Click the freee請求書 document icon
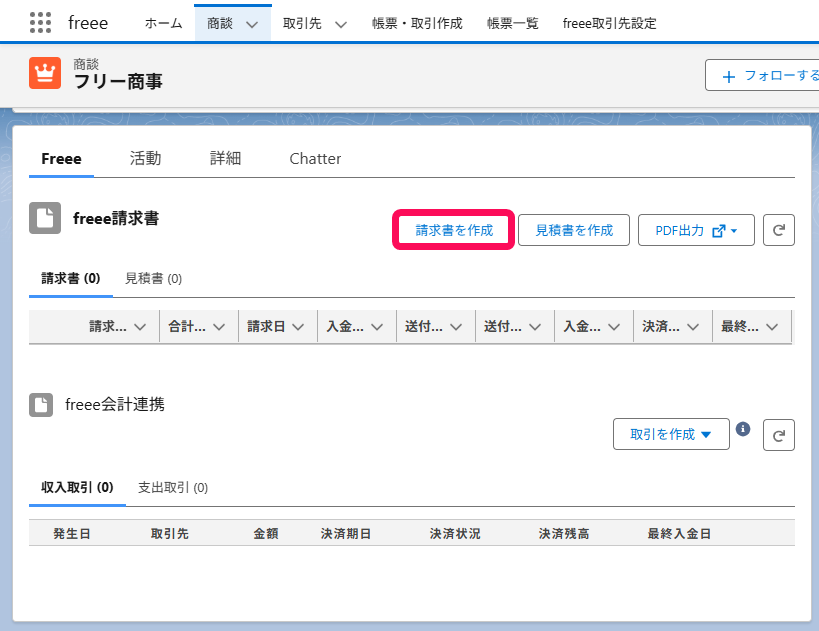This screenshot has width=819, height=631. tap(45, 218)
